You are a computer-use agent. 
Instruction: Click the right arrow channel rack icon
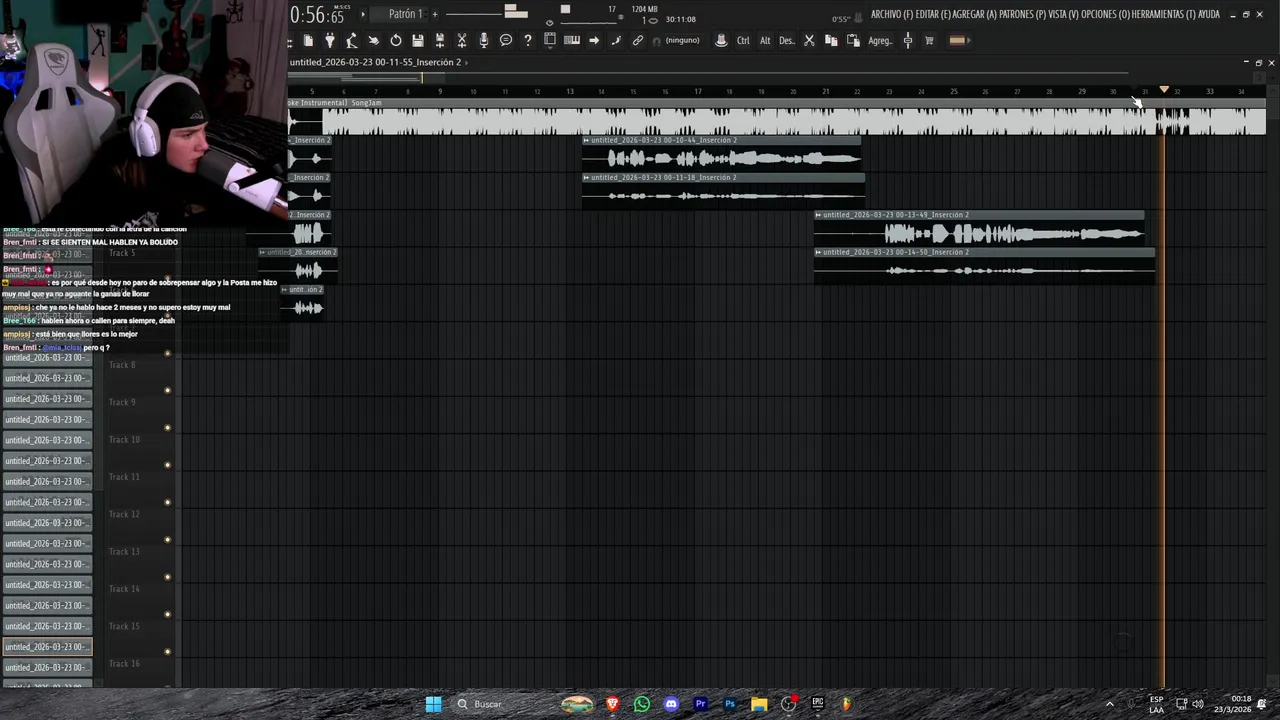coord(594,40)
